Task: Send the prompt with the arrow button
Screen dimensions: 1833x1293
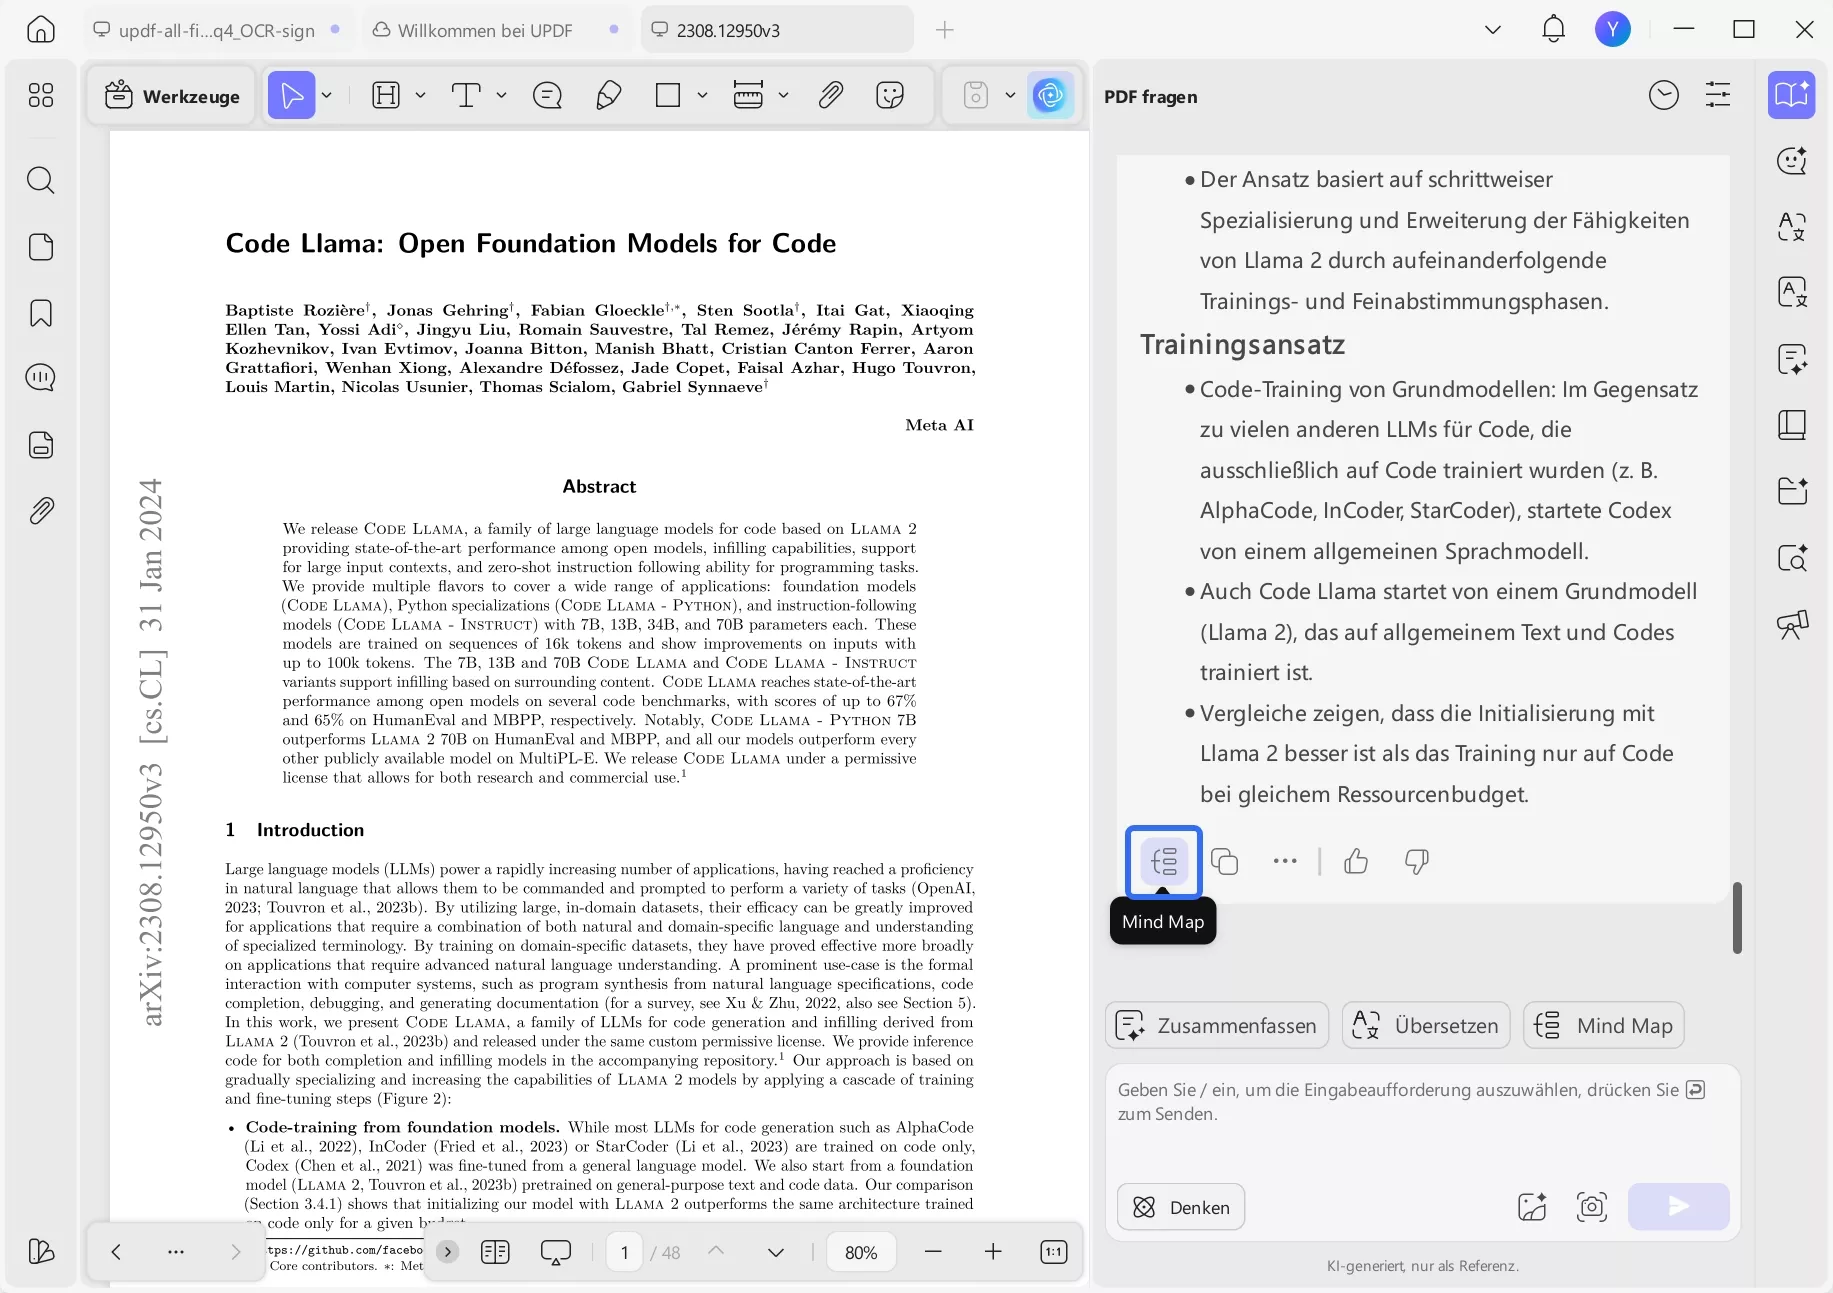Action: [1679, 1207]
